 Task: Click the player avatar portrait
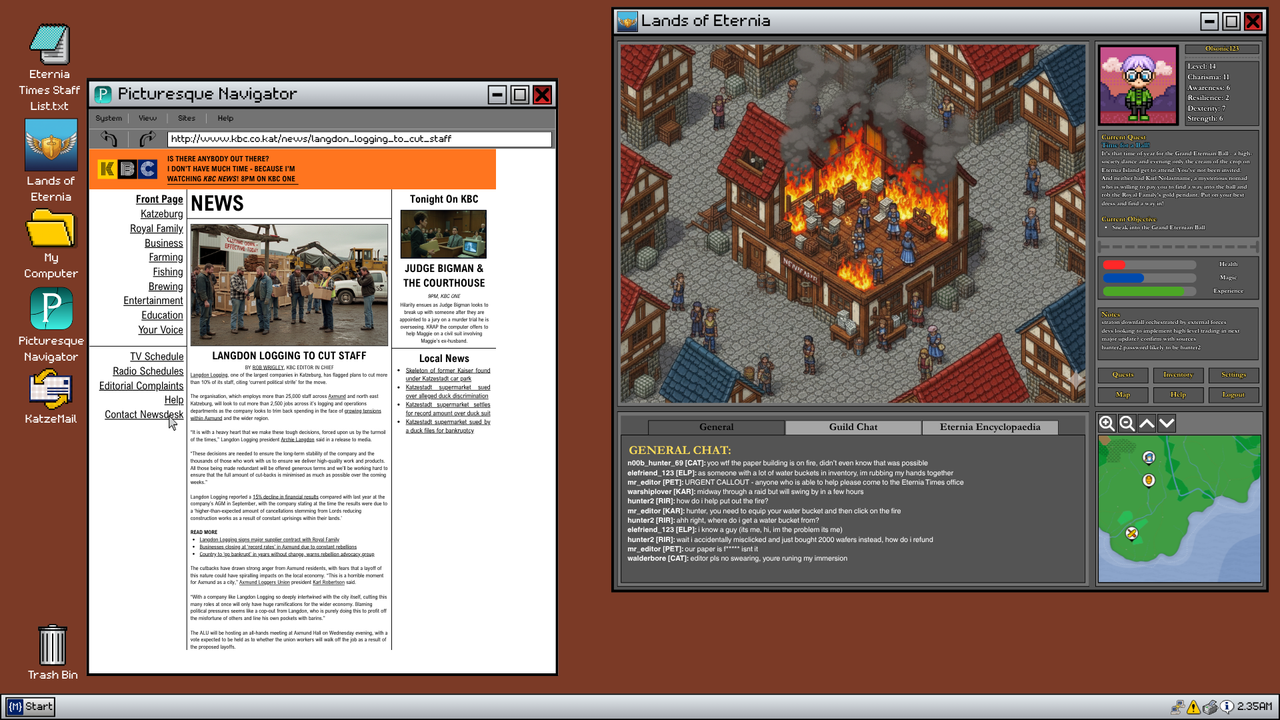click(1138, 85)
